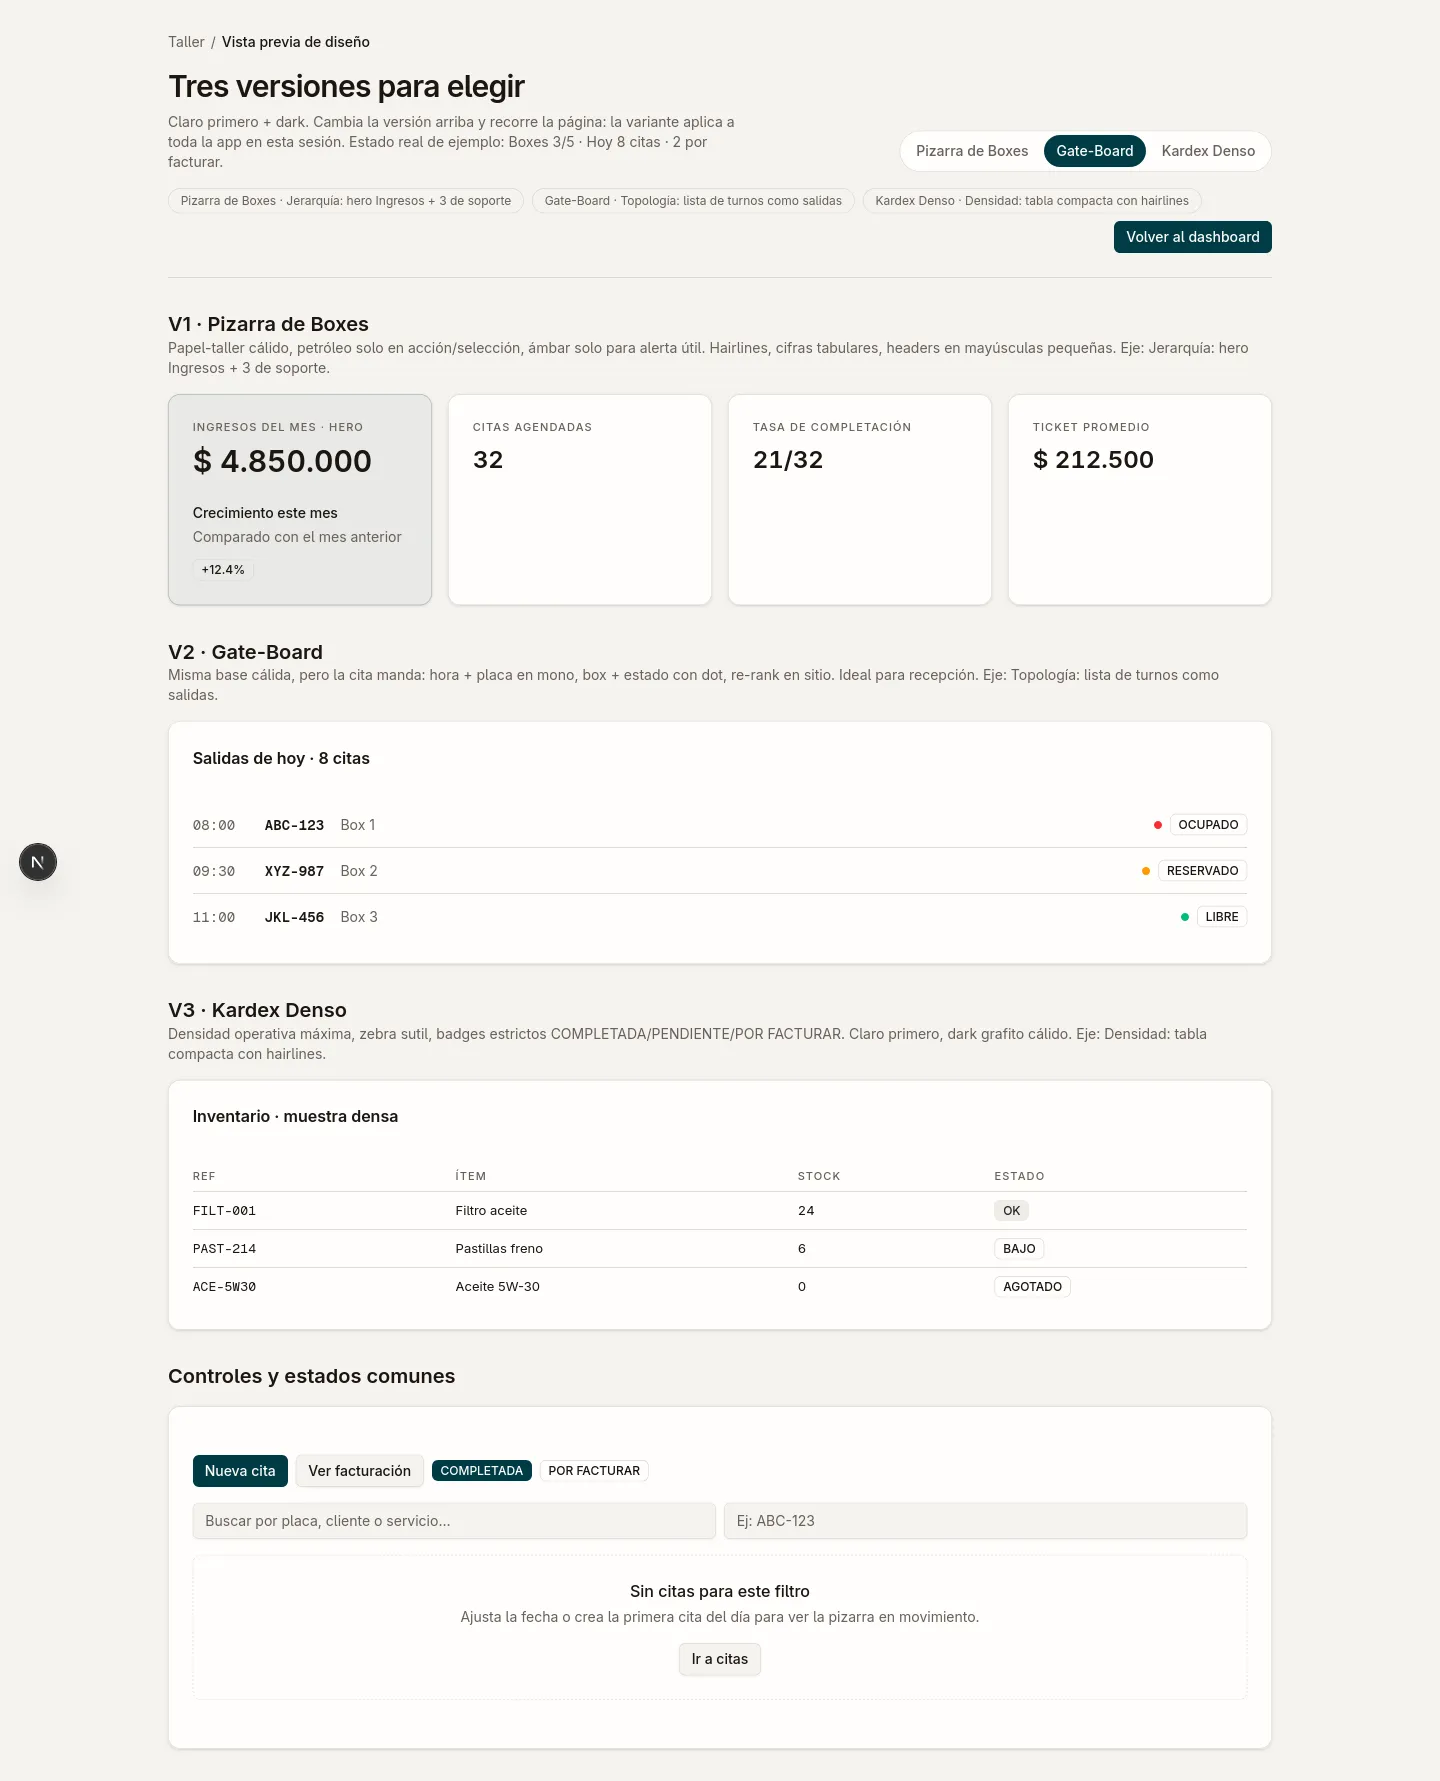
Task: Select the Kardex Denso description chip
Action: 1032,201
